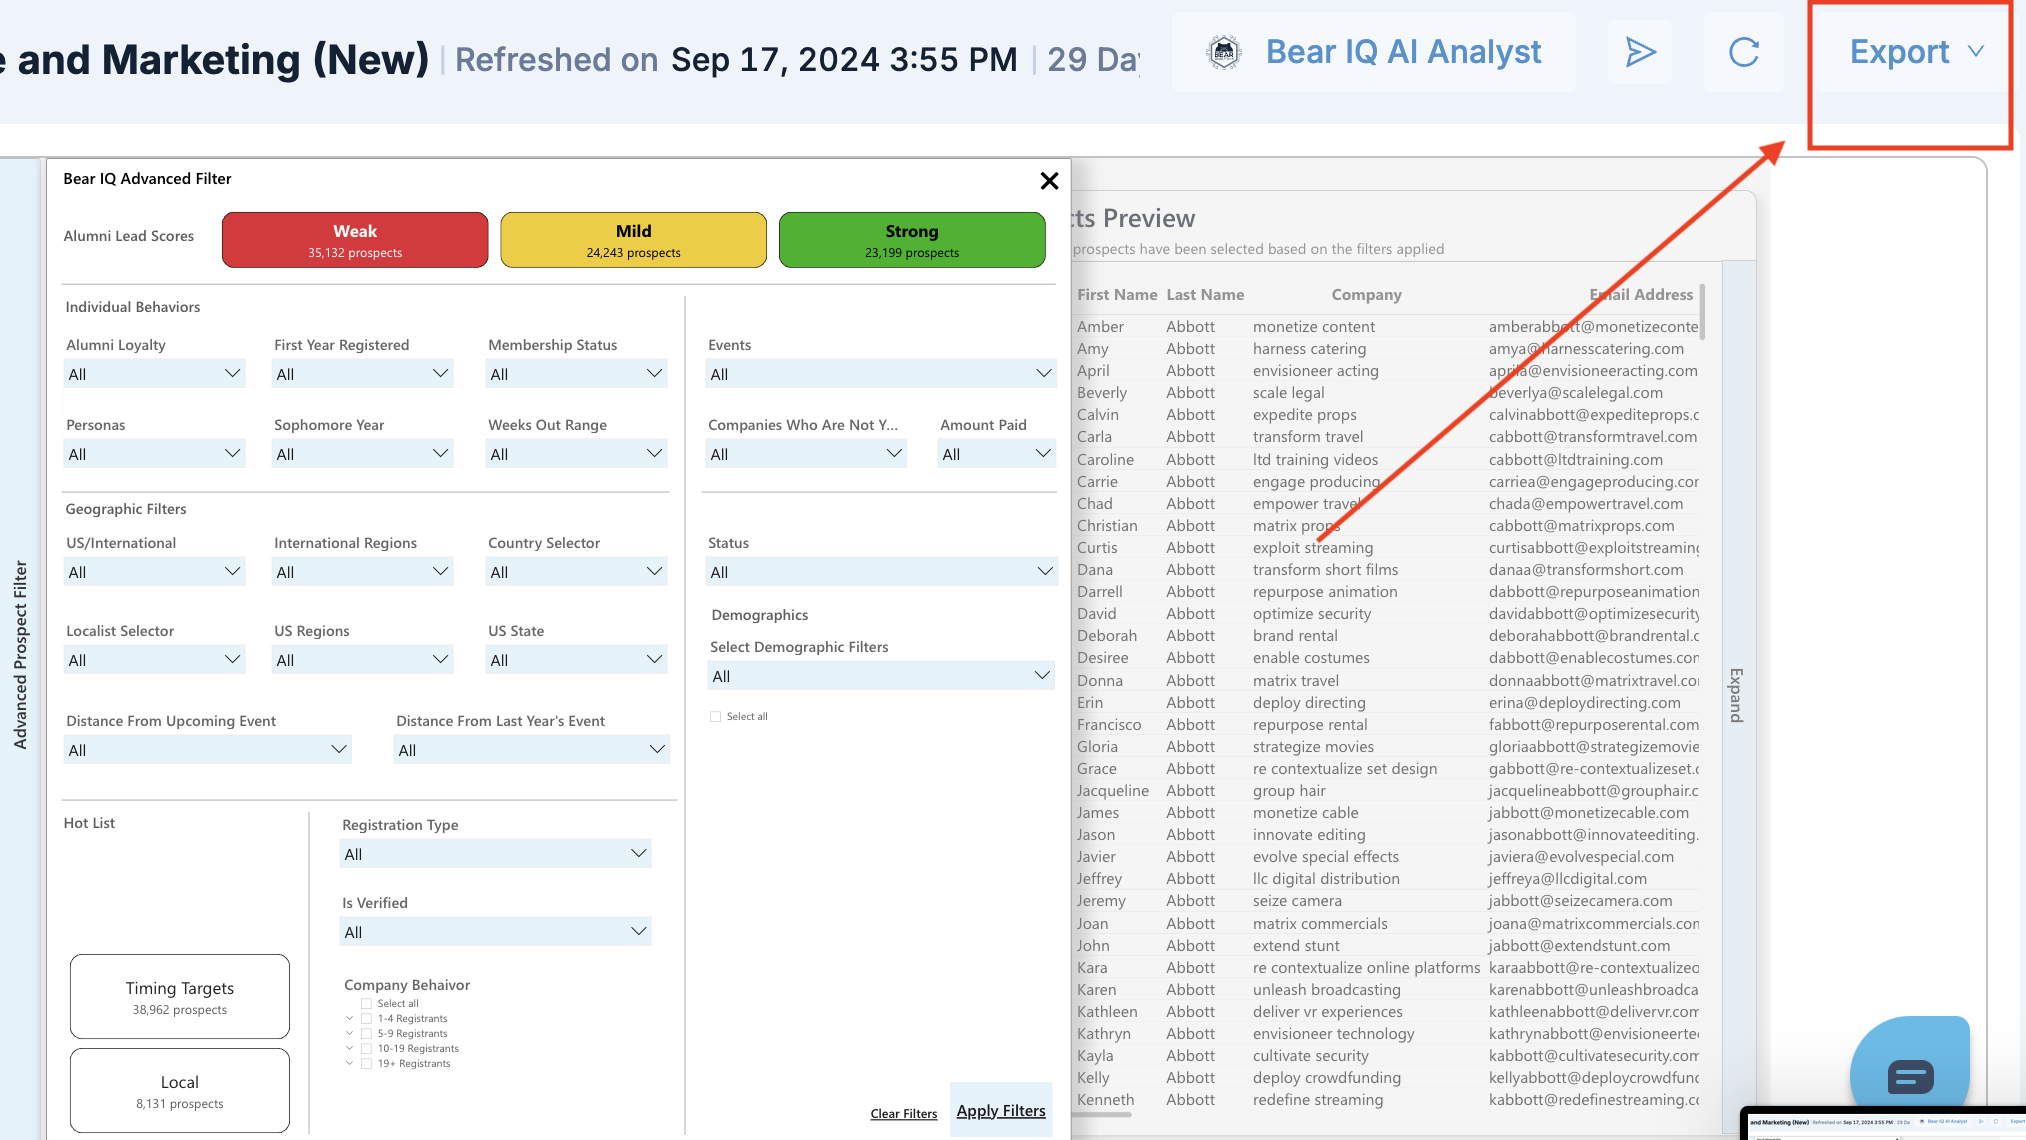
Task: Click the send paper-plane icon
Action: 1640,52
